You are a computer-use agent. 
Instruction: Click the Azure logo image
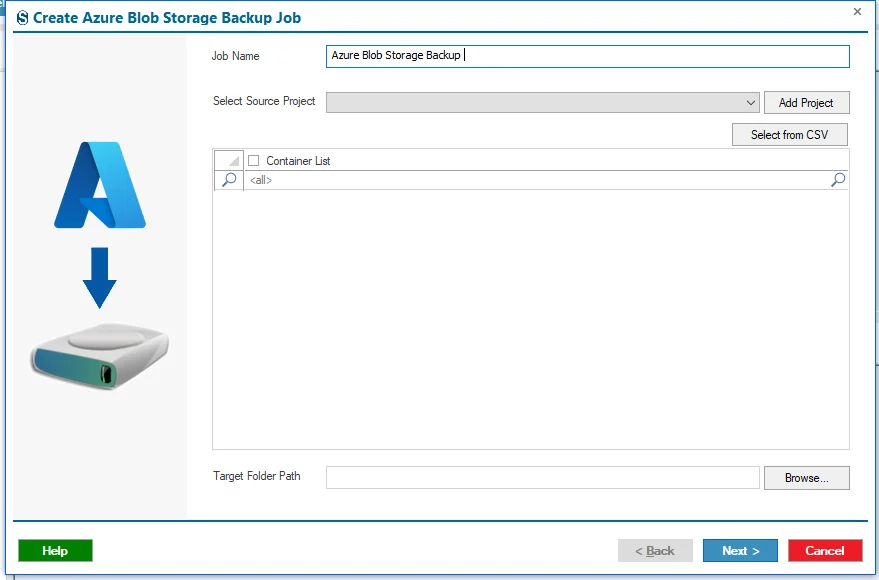pyautogui.click(x=100, y=185)
